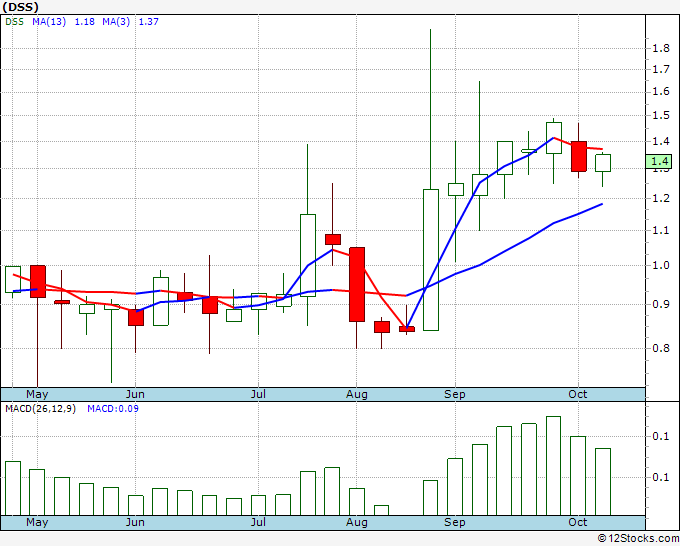Click the 1.6 price axis label
This screenshot has height=546, width=680.
pos(661,92)
